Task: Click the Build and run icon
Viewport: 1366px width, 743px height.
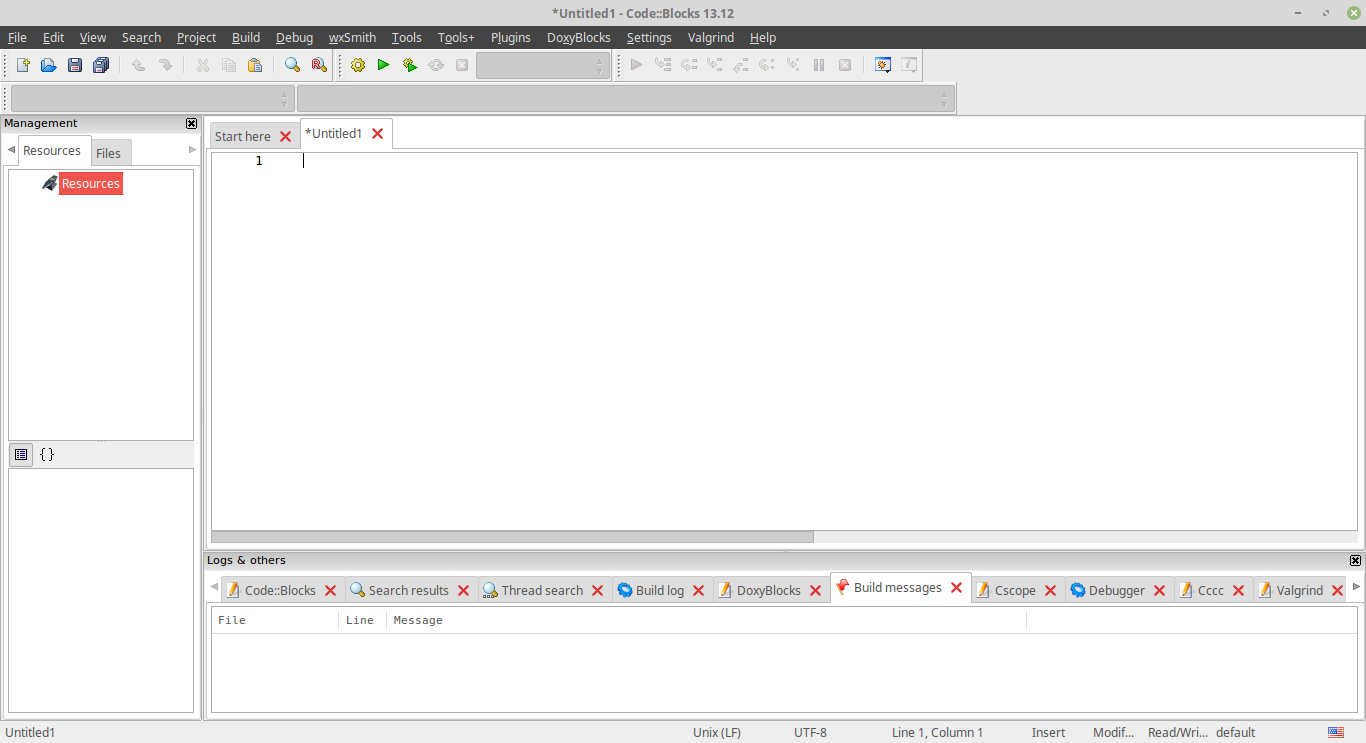Action: click(410, 65)
